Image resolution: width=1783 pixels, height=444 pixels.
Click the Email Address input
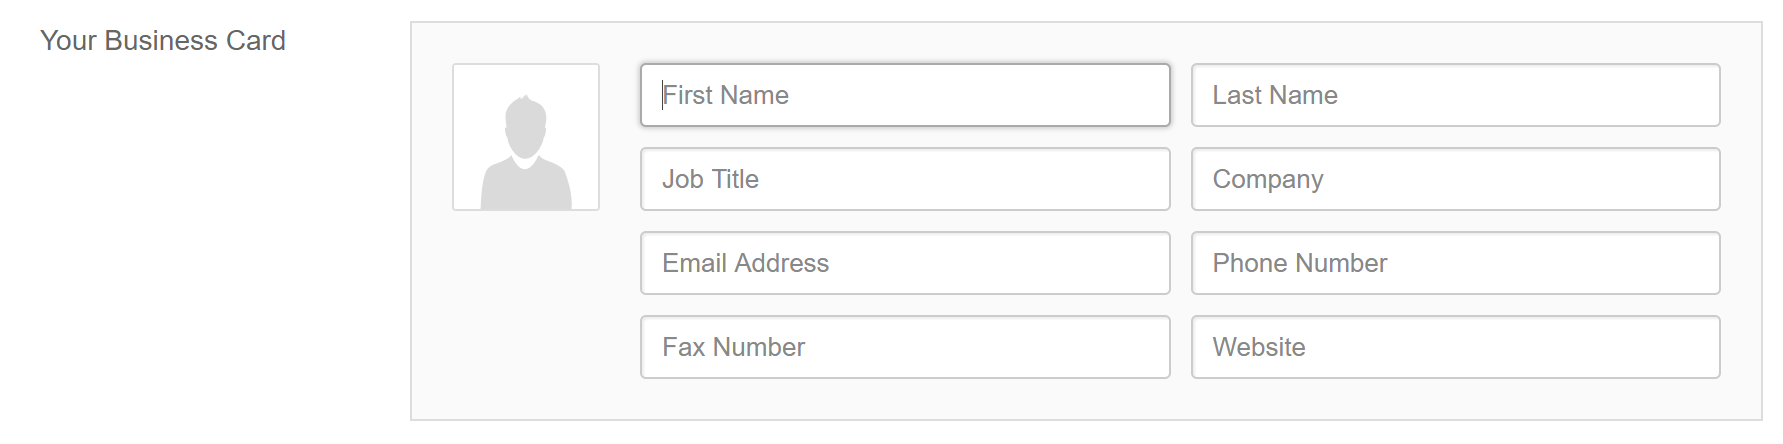pyautogui.click(x=905, y=263)
